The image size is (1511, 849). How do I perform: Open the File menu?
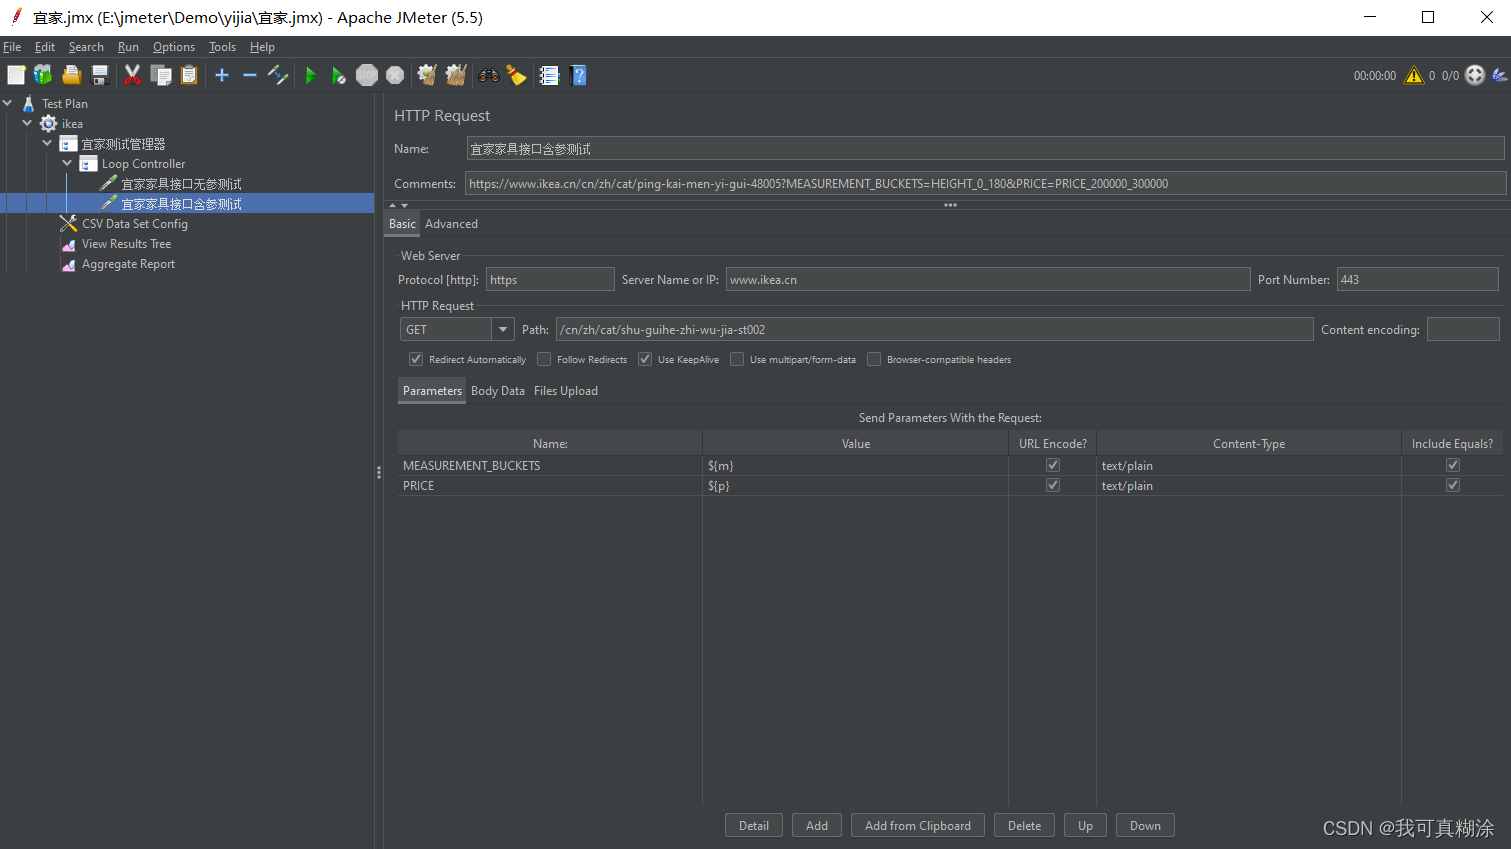pyautogui.click(x=12, y=47)
